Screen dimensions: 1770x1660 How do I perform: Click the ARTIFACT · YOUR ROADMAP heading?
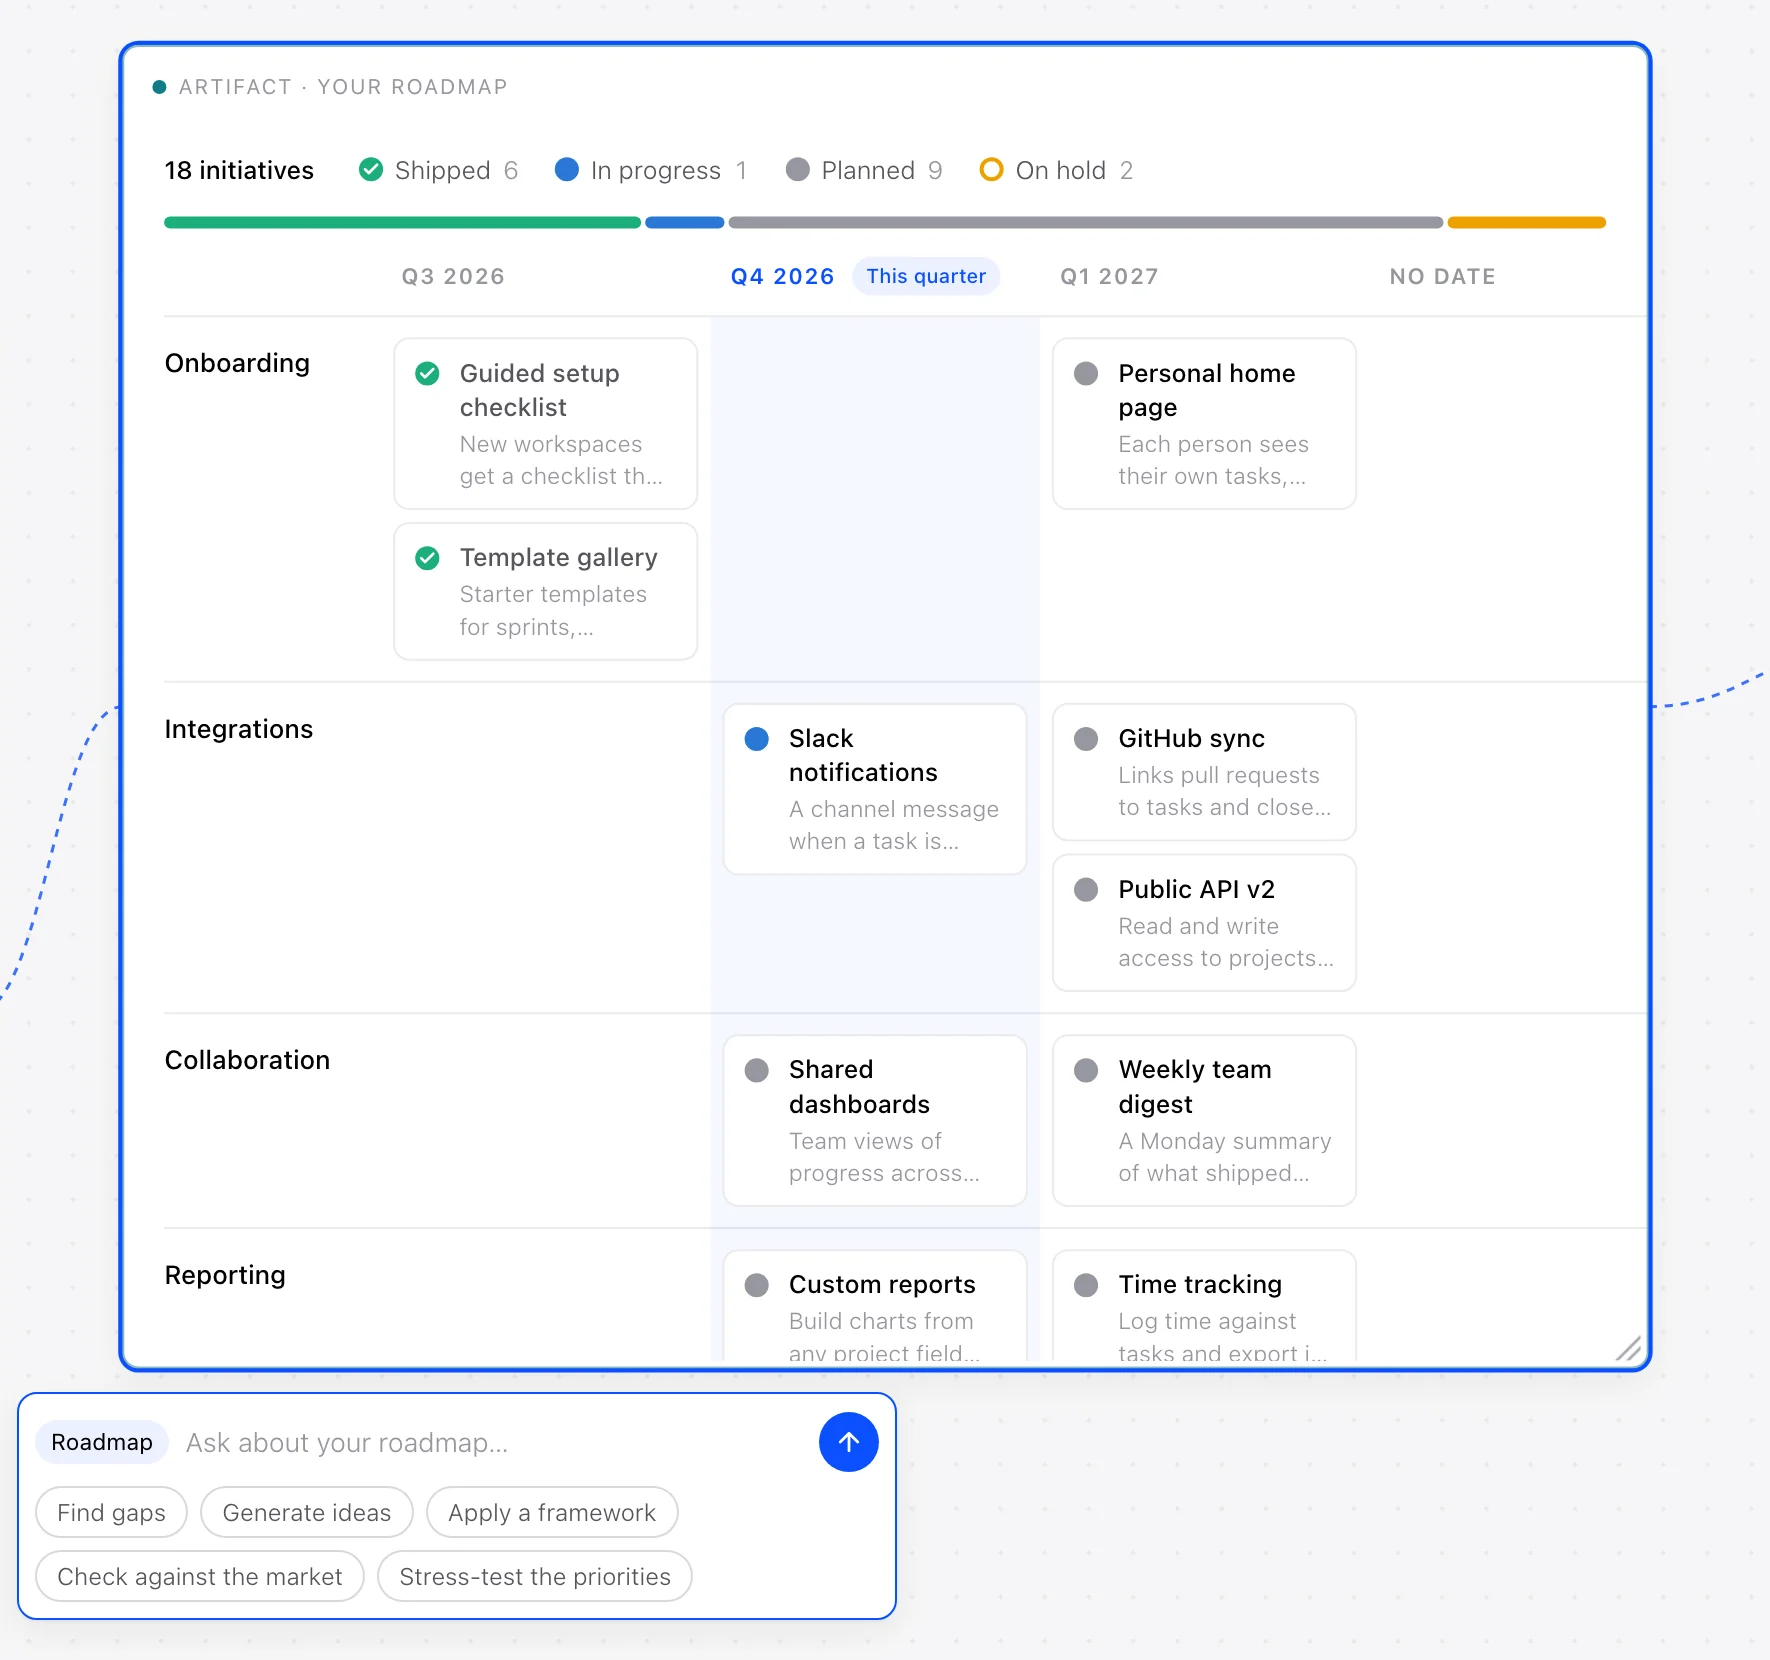click(x=343, y=87)
